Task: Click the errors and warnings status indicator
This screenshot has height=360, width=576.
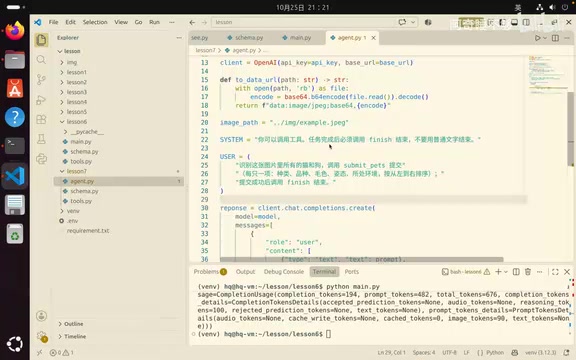Action: [x=62, y=352]
